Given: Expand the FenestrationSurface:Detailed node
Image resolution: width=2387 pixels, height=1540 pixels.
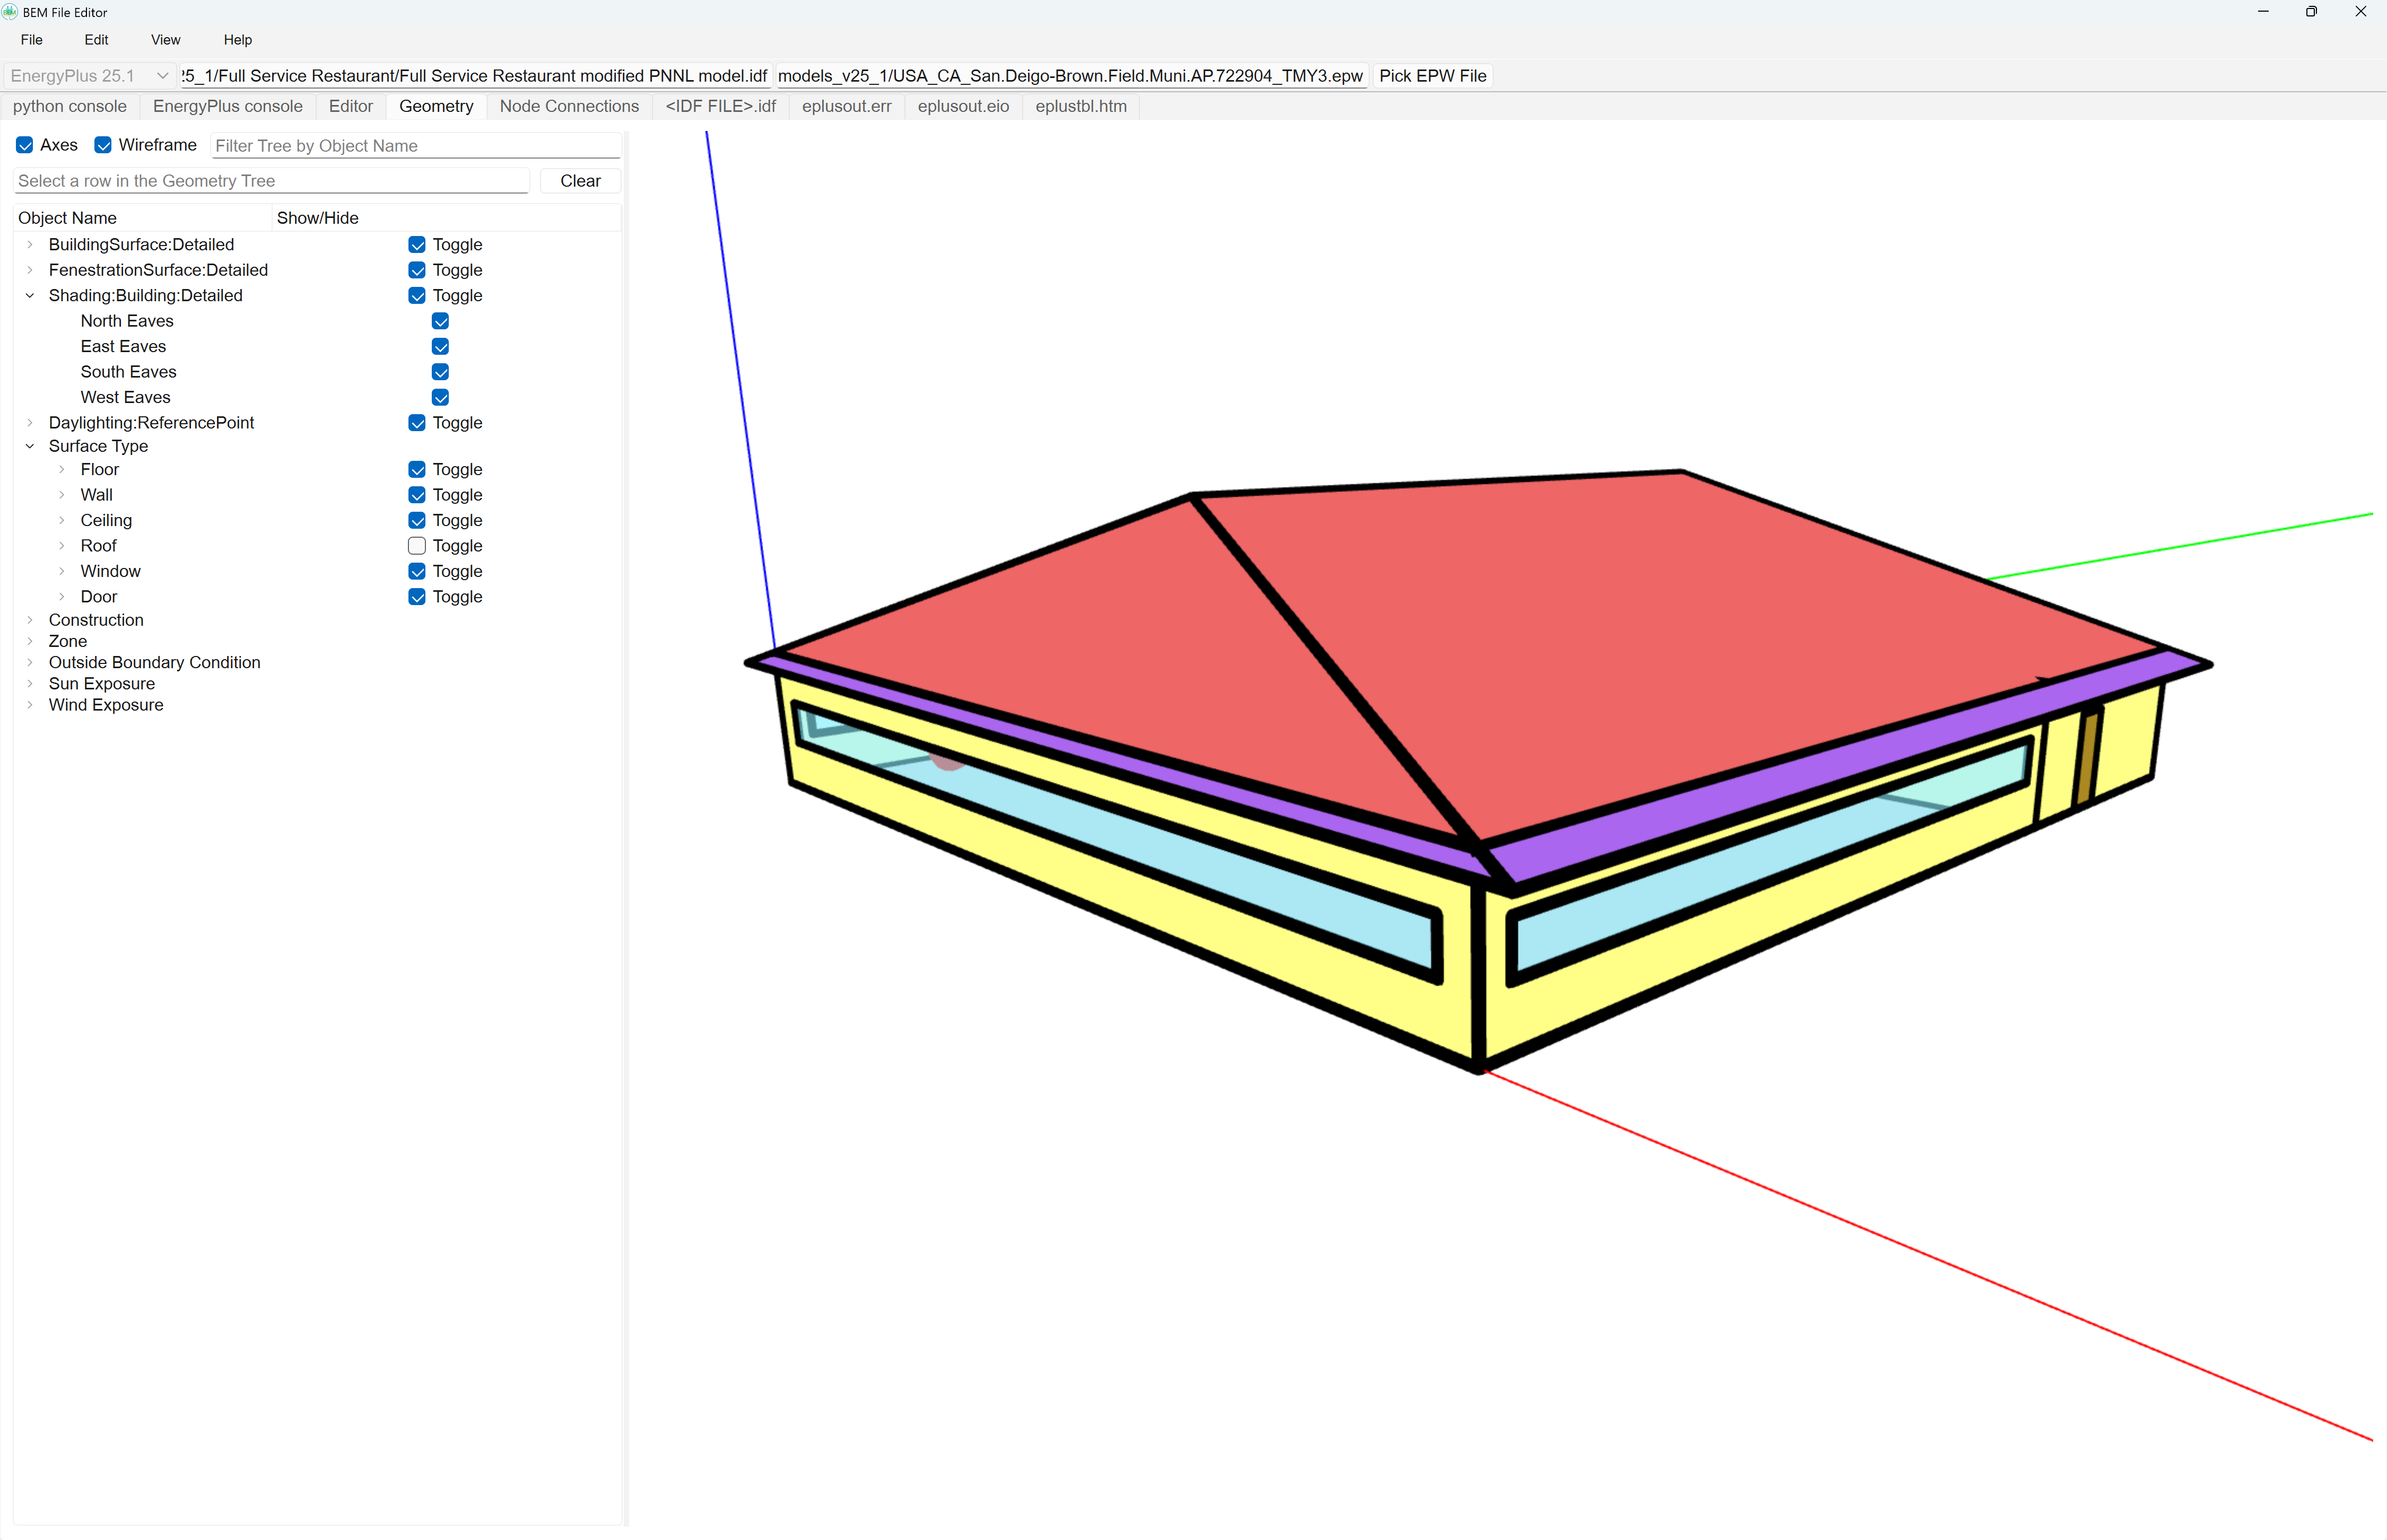Looking at the screenshot, I should click(x=30, y=270).
